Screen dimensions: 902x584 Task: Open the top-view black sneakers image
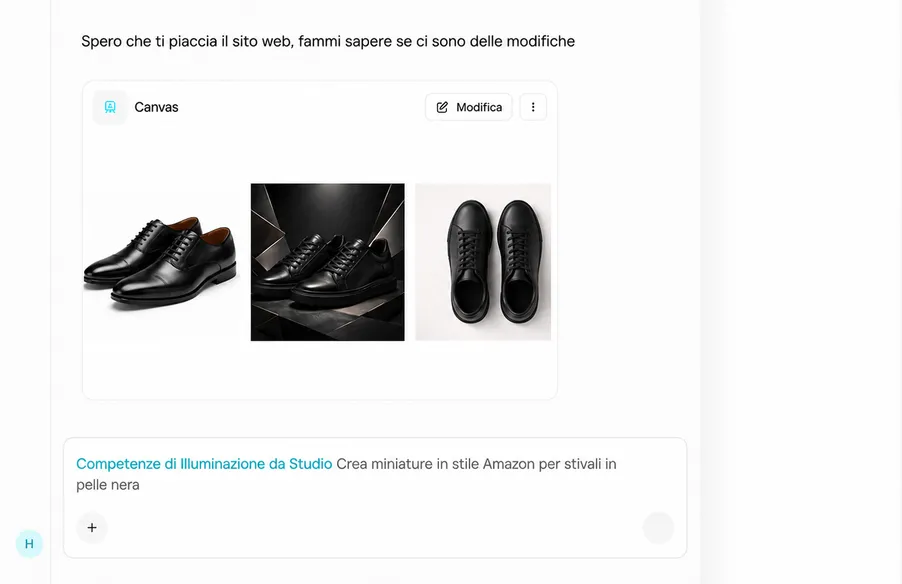(x=483, y=262)
